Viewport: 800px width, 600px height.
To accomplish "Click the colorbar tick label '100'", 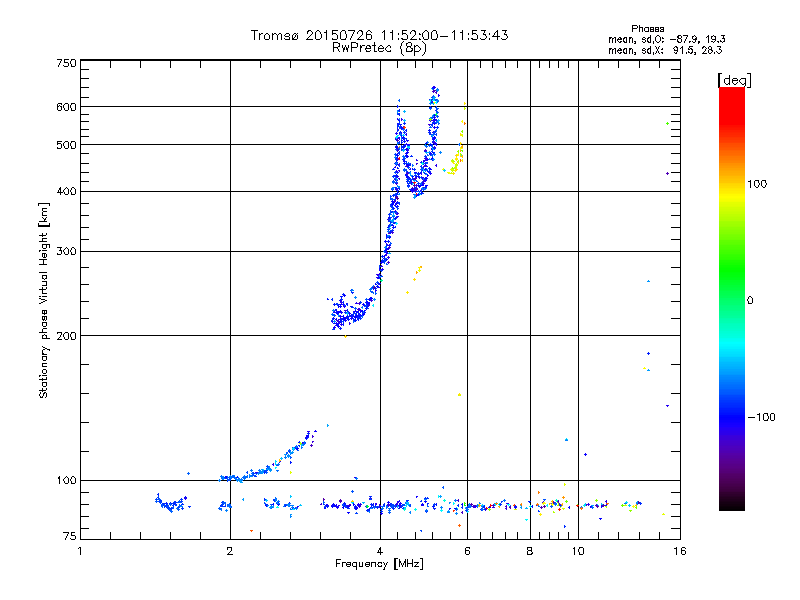I will coord(757,184).
